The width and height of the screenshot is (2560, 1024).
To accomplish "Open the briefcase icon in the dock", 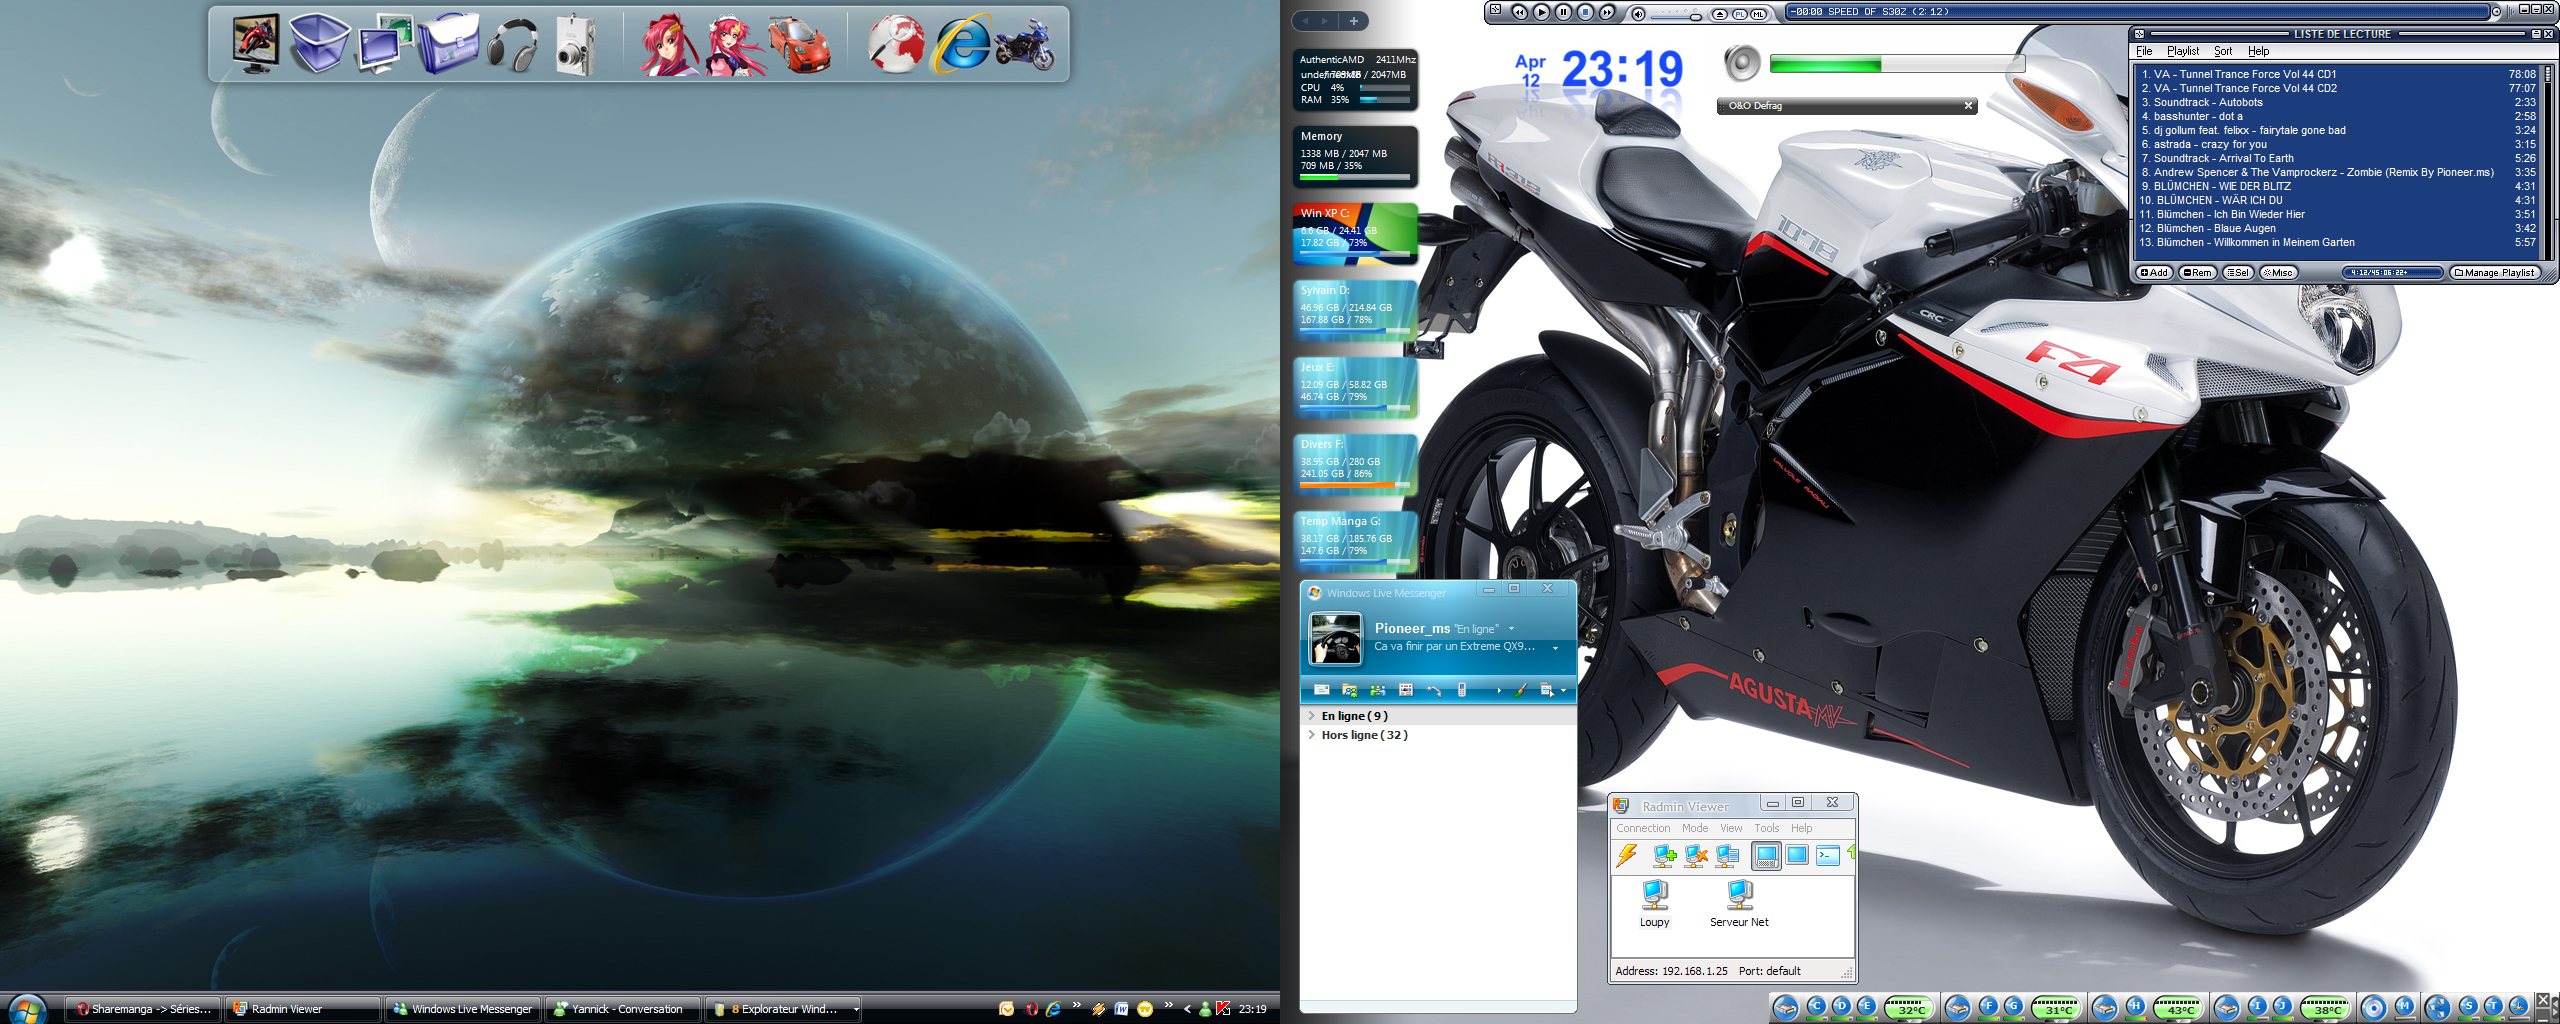I will coord(449,44).
